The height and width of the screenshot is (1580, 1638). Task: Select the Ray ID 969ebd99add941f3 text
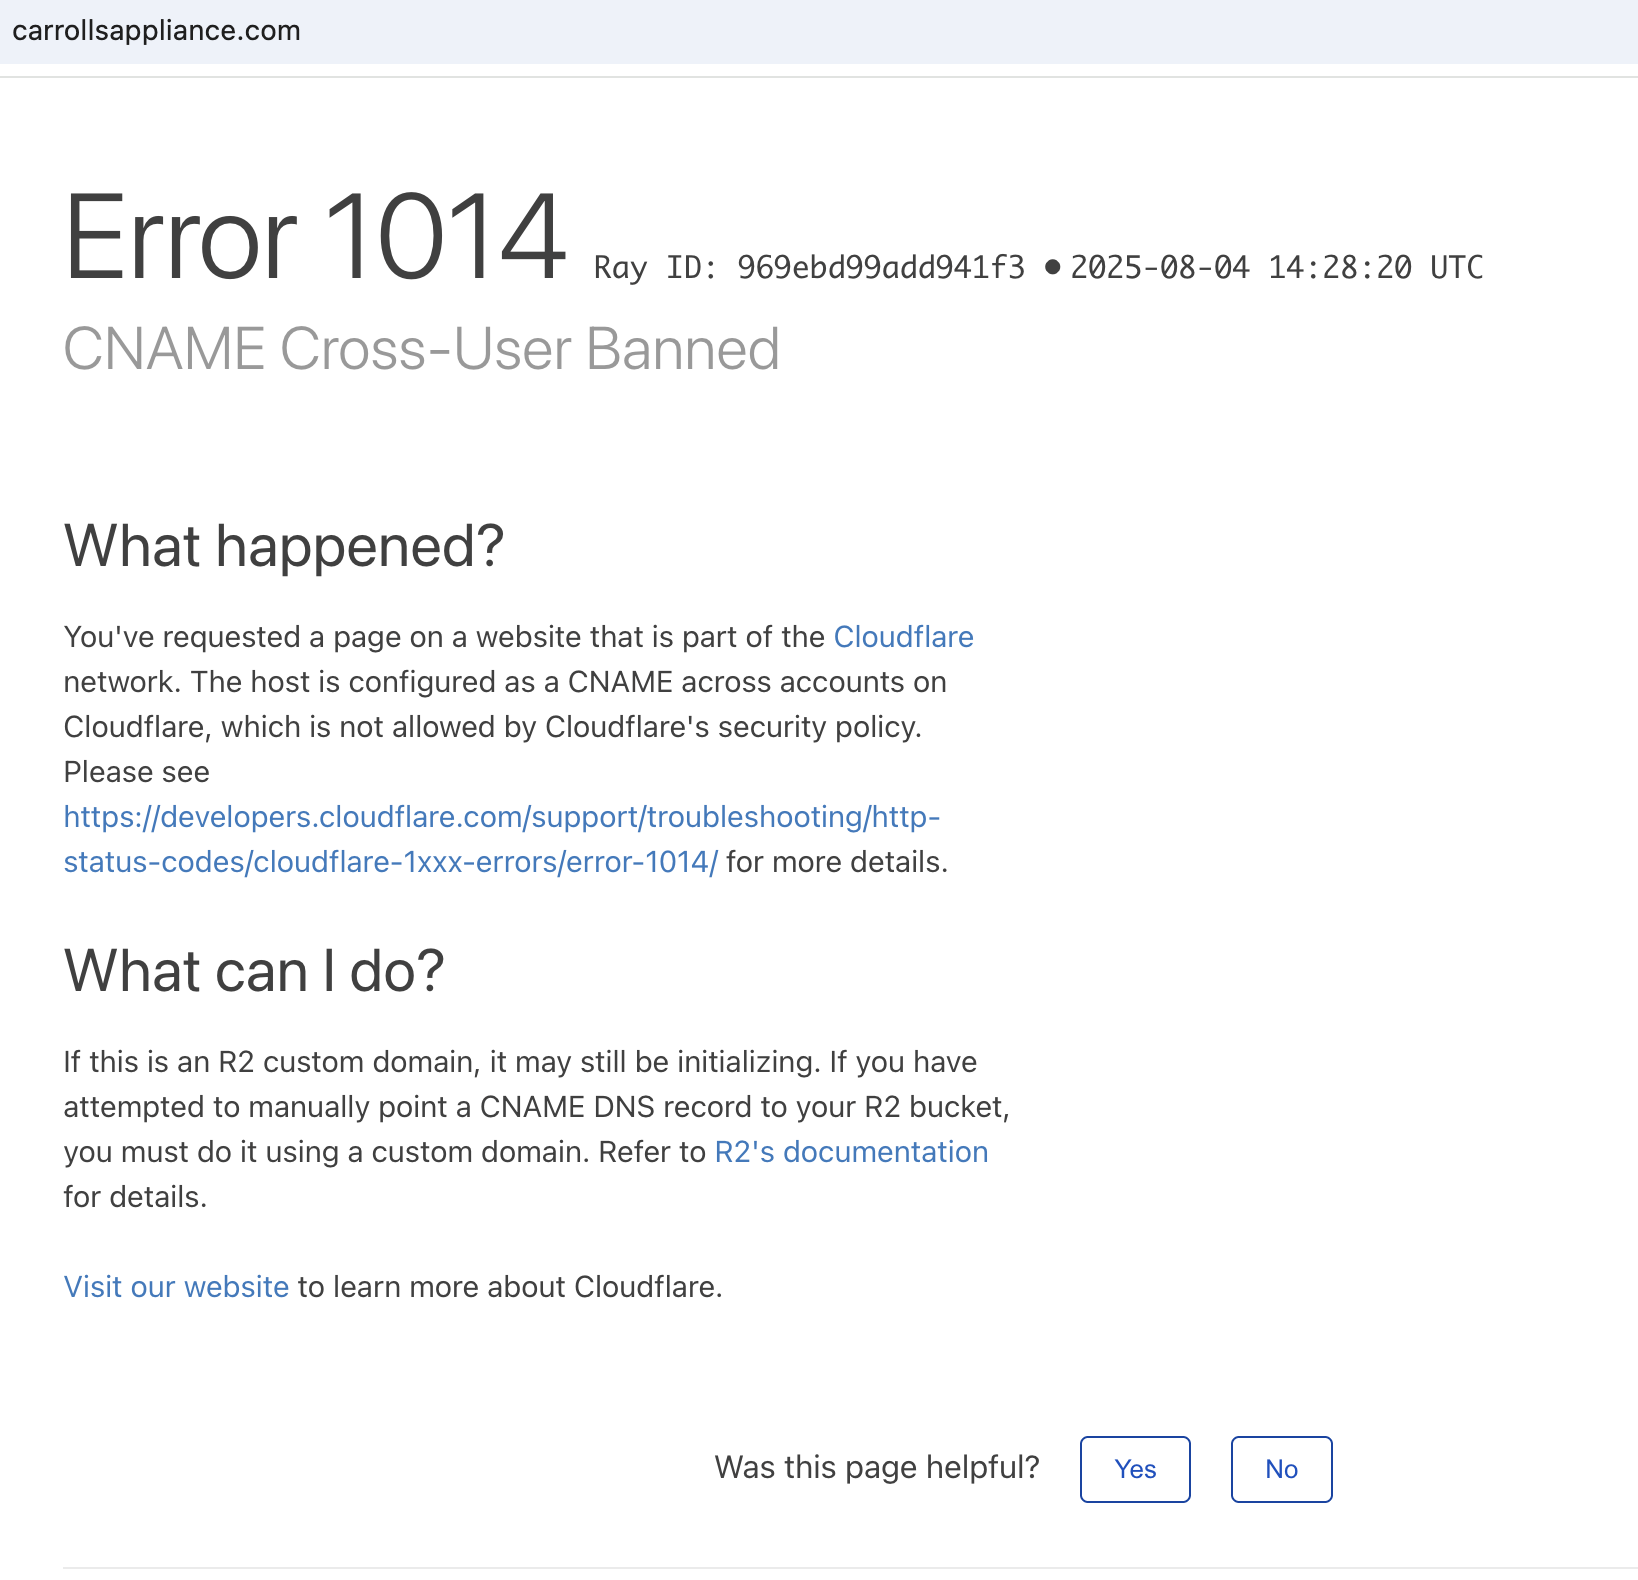click(809, 267)
